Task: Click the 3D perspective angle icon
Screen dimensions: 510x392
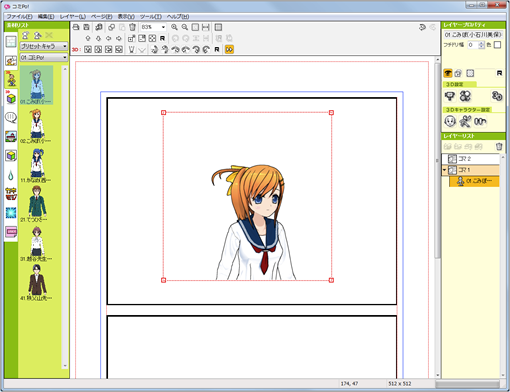Action: [132, 49]
